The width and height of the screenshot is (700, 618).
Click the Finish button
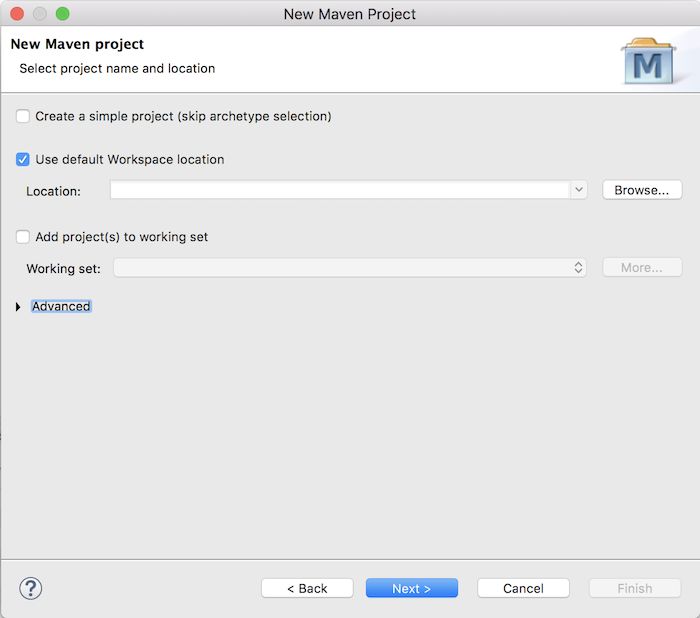tap(635, 588)
